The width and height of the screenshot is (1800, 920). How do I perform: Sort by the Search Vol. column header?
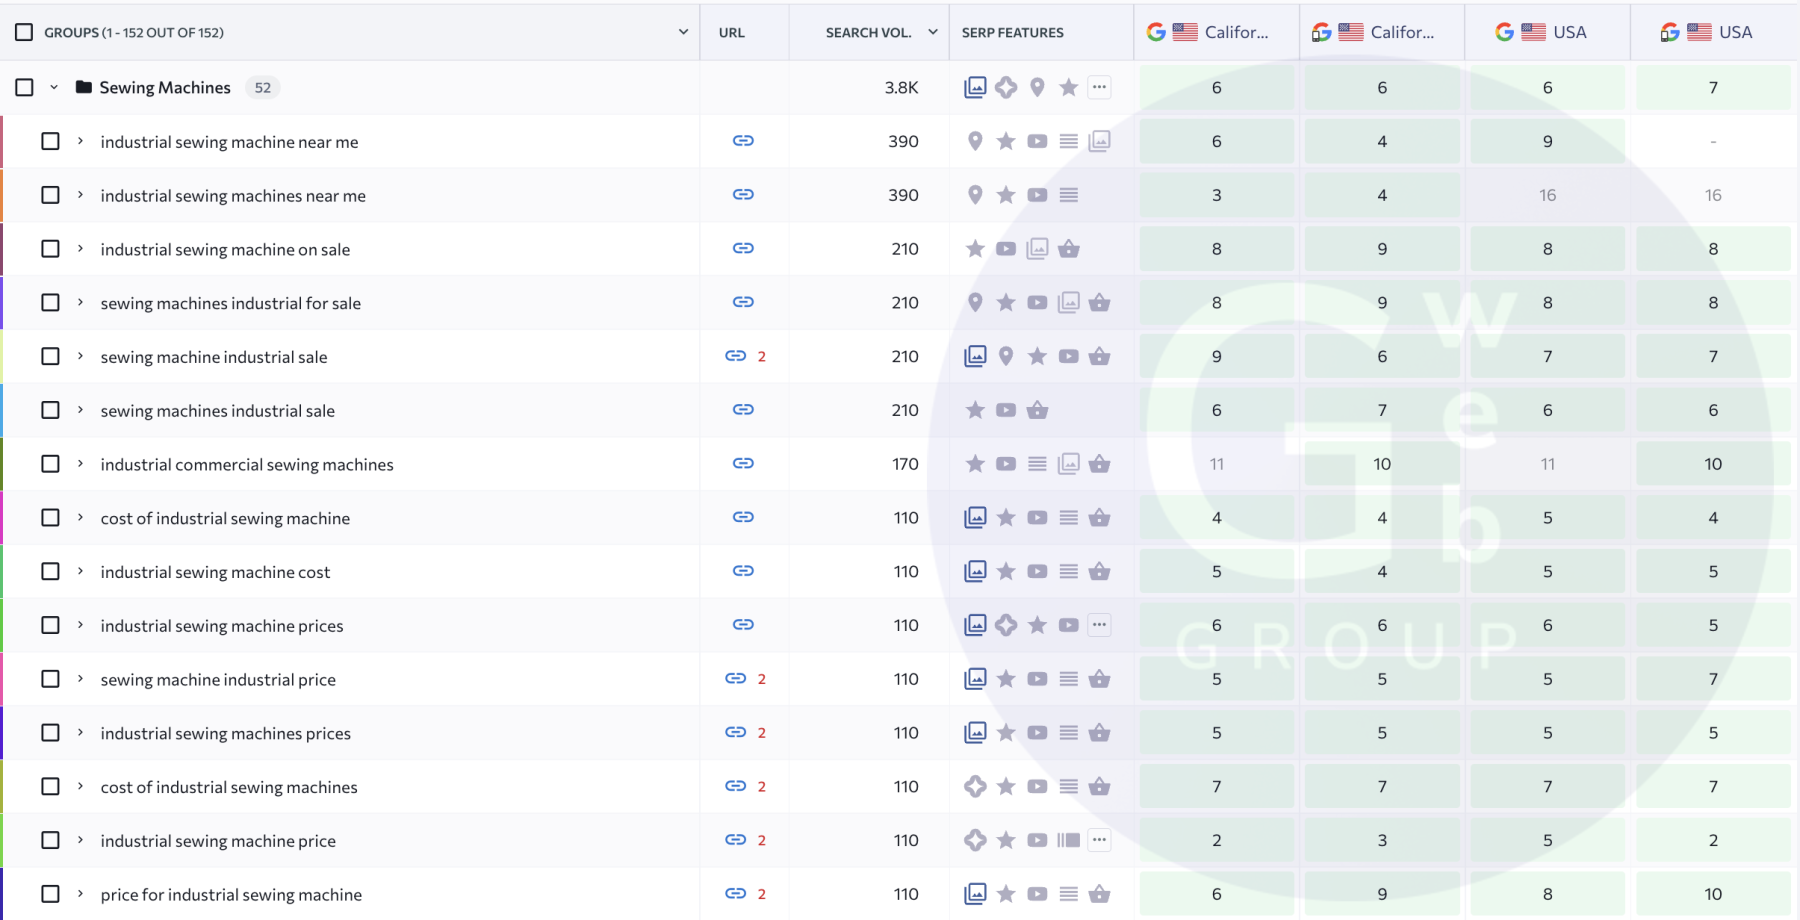868,32
